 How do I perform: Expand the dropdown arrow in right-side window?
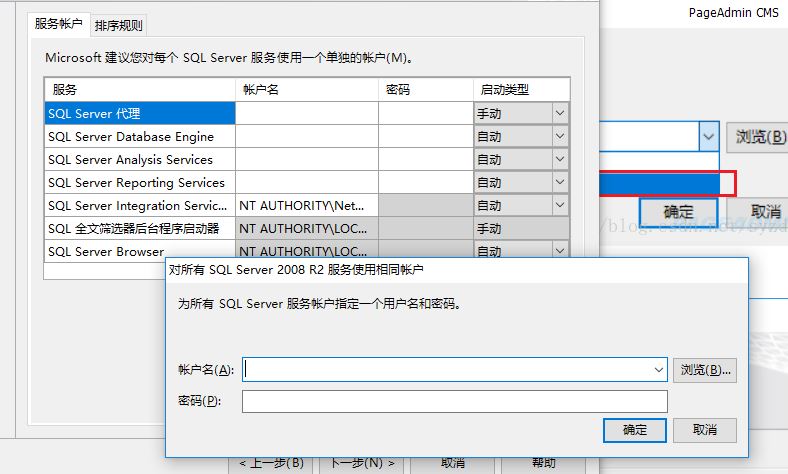[709, 136]
